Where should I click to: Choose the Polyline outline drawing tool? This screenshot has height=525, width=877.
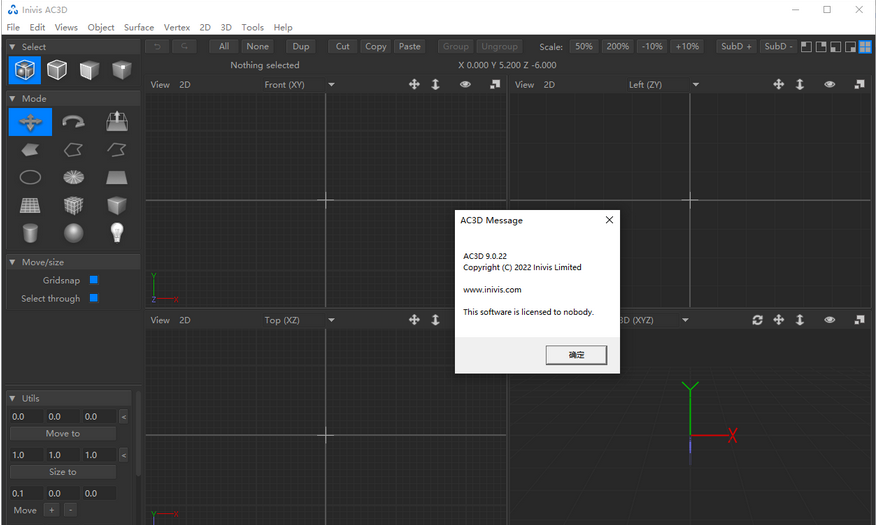coord(73,150)
